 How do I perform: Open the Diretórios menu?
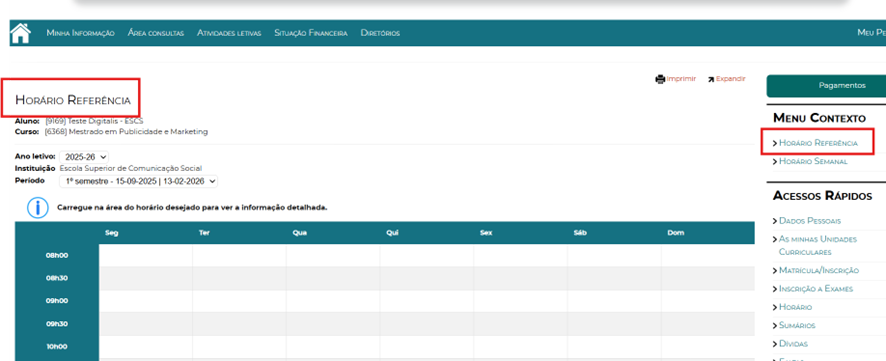click(x=380, y=33)
